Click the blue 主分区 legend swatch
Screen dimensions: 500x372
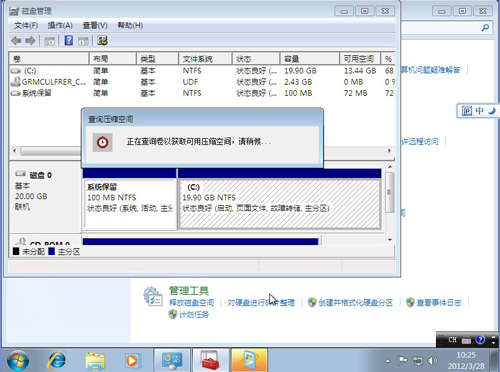(51, 251)
